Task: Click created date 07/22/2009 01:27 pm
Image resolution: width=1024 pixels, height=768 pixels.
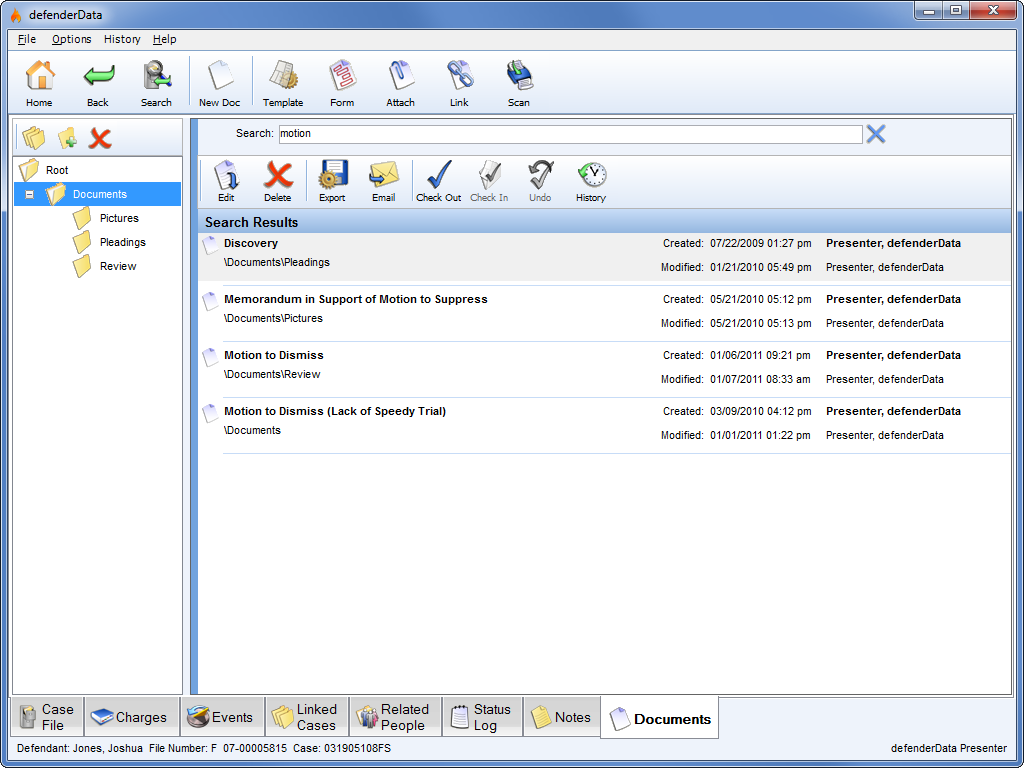Action: (761, 244)
